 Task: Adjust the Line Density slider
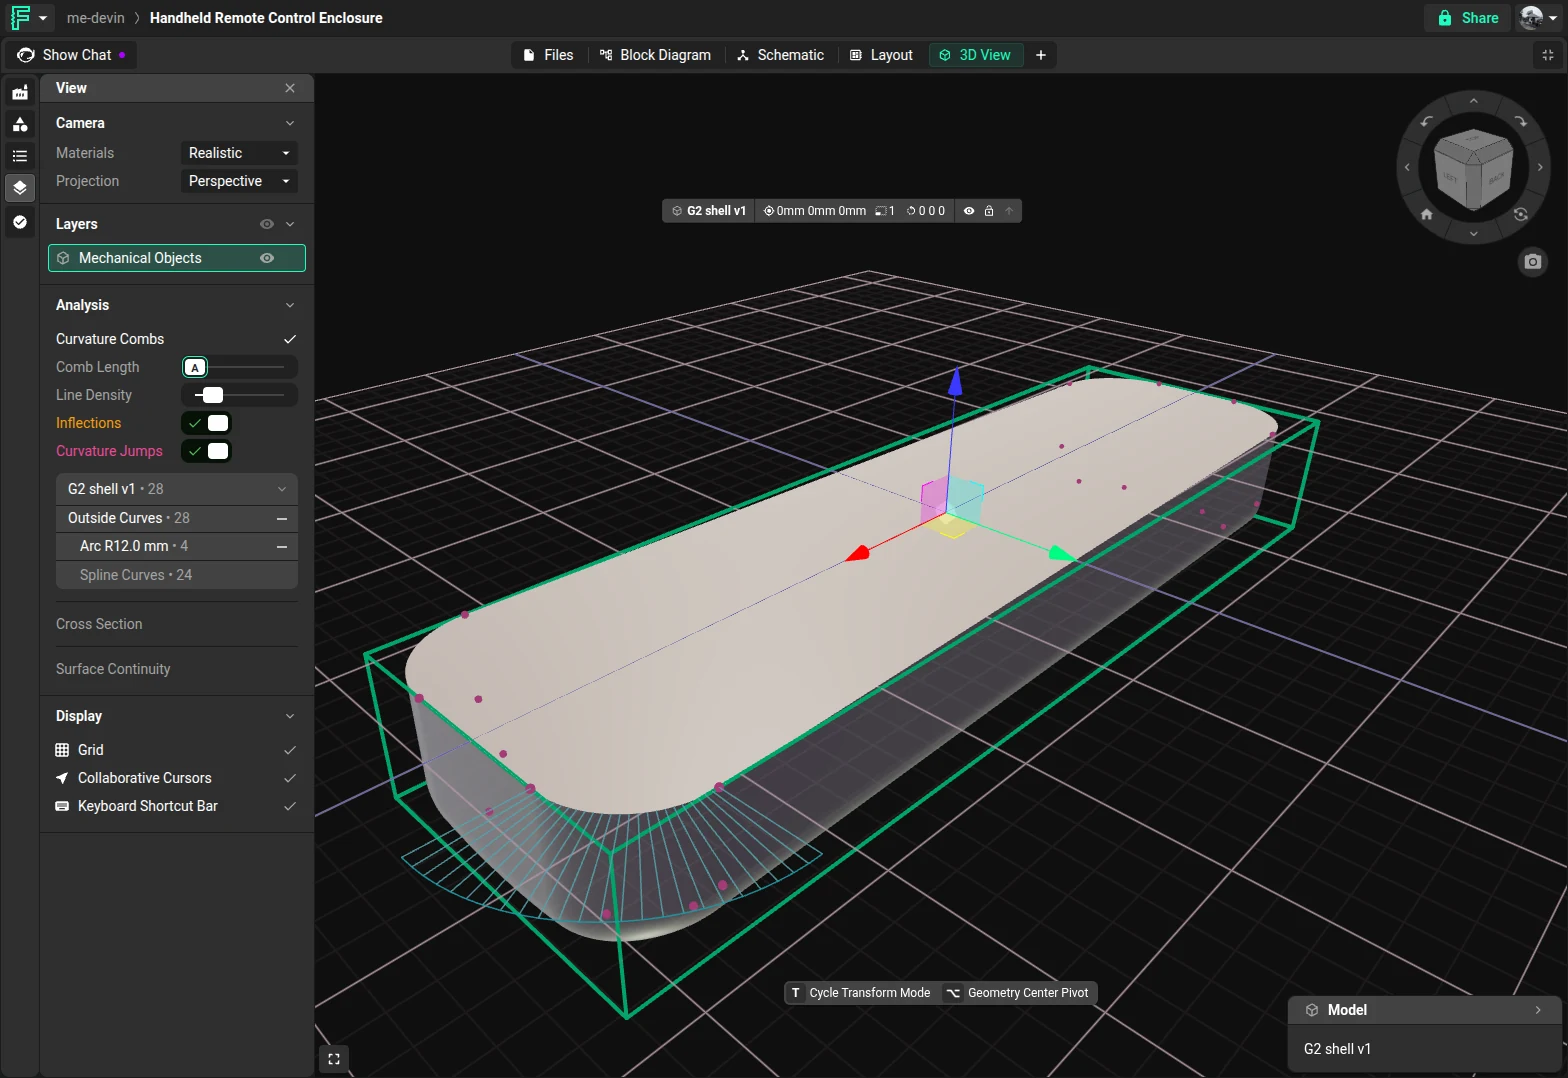(239, 395)
